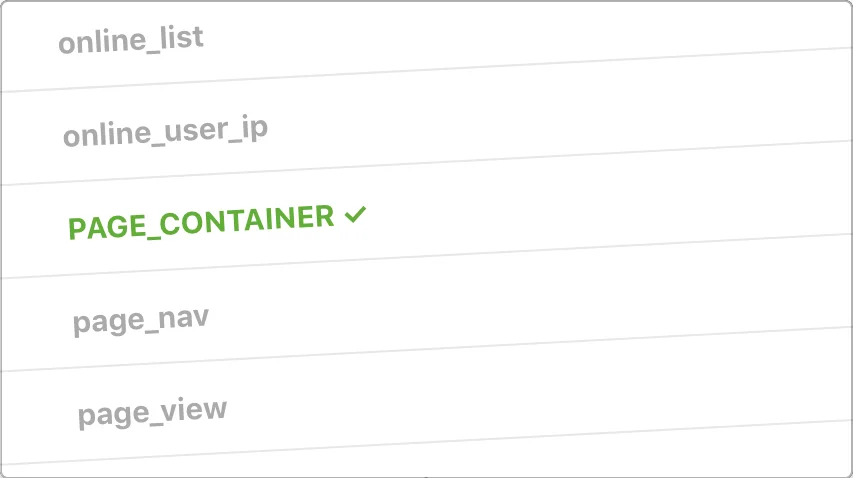This screenshot has height=478, width=853.
Task: Pick the page_nav list item
Action: pyautogui.click(x=141, y=321)
